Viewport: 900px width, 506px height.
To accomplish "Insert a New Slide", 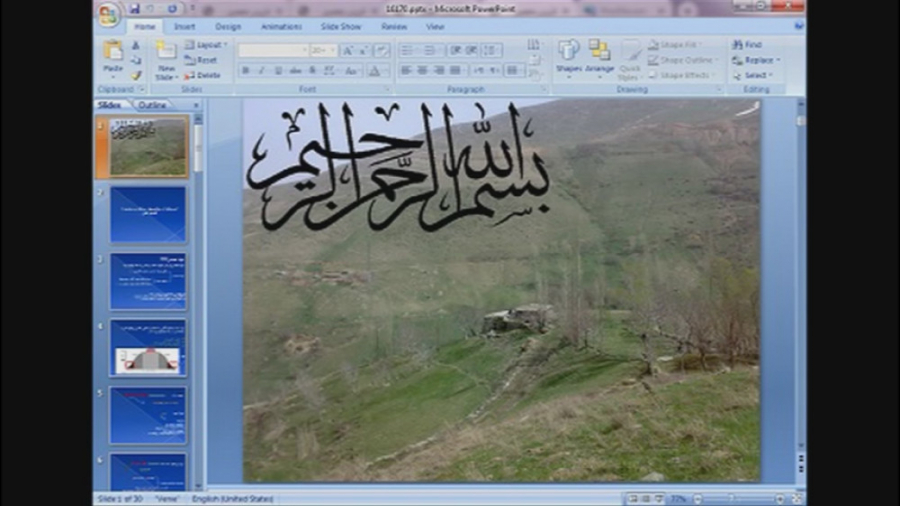I will [x=166, y=60].
